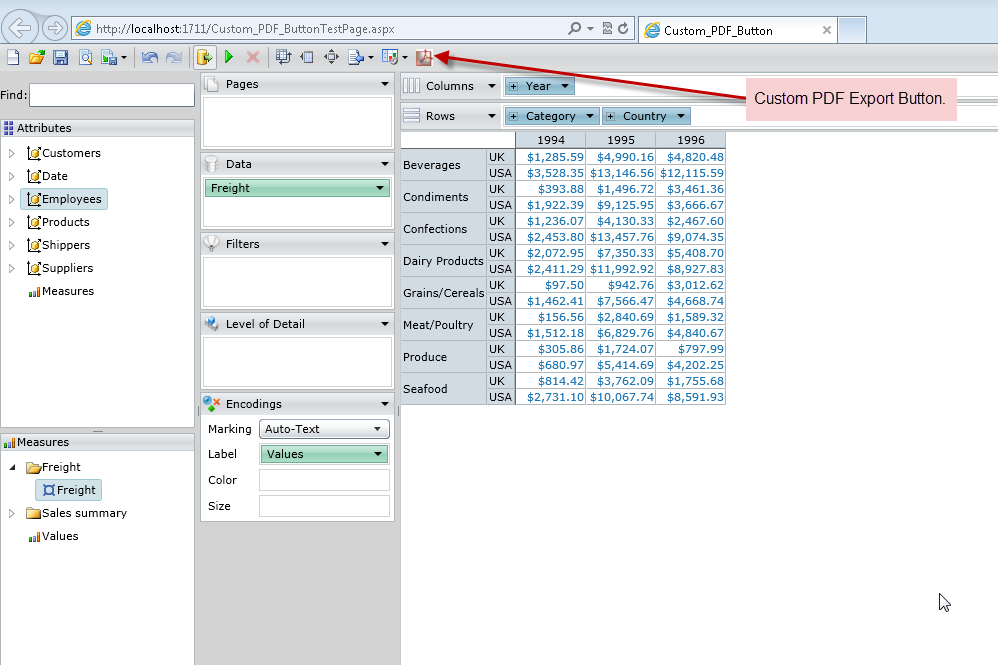This screenshot has height=665, width=998.
Task: Toggle the auto-execute query button
Action: [x=204, y=57]
